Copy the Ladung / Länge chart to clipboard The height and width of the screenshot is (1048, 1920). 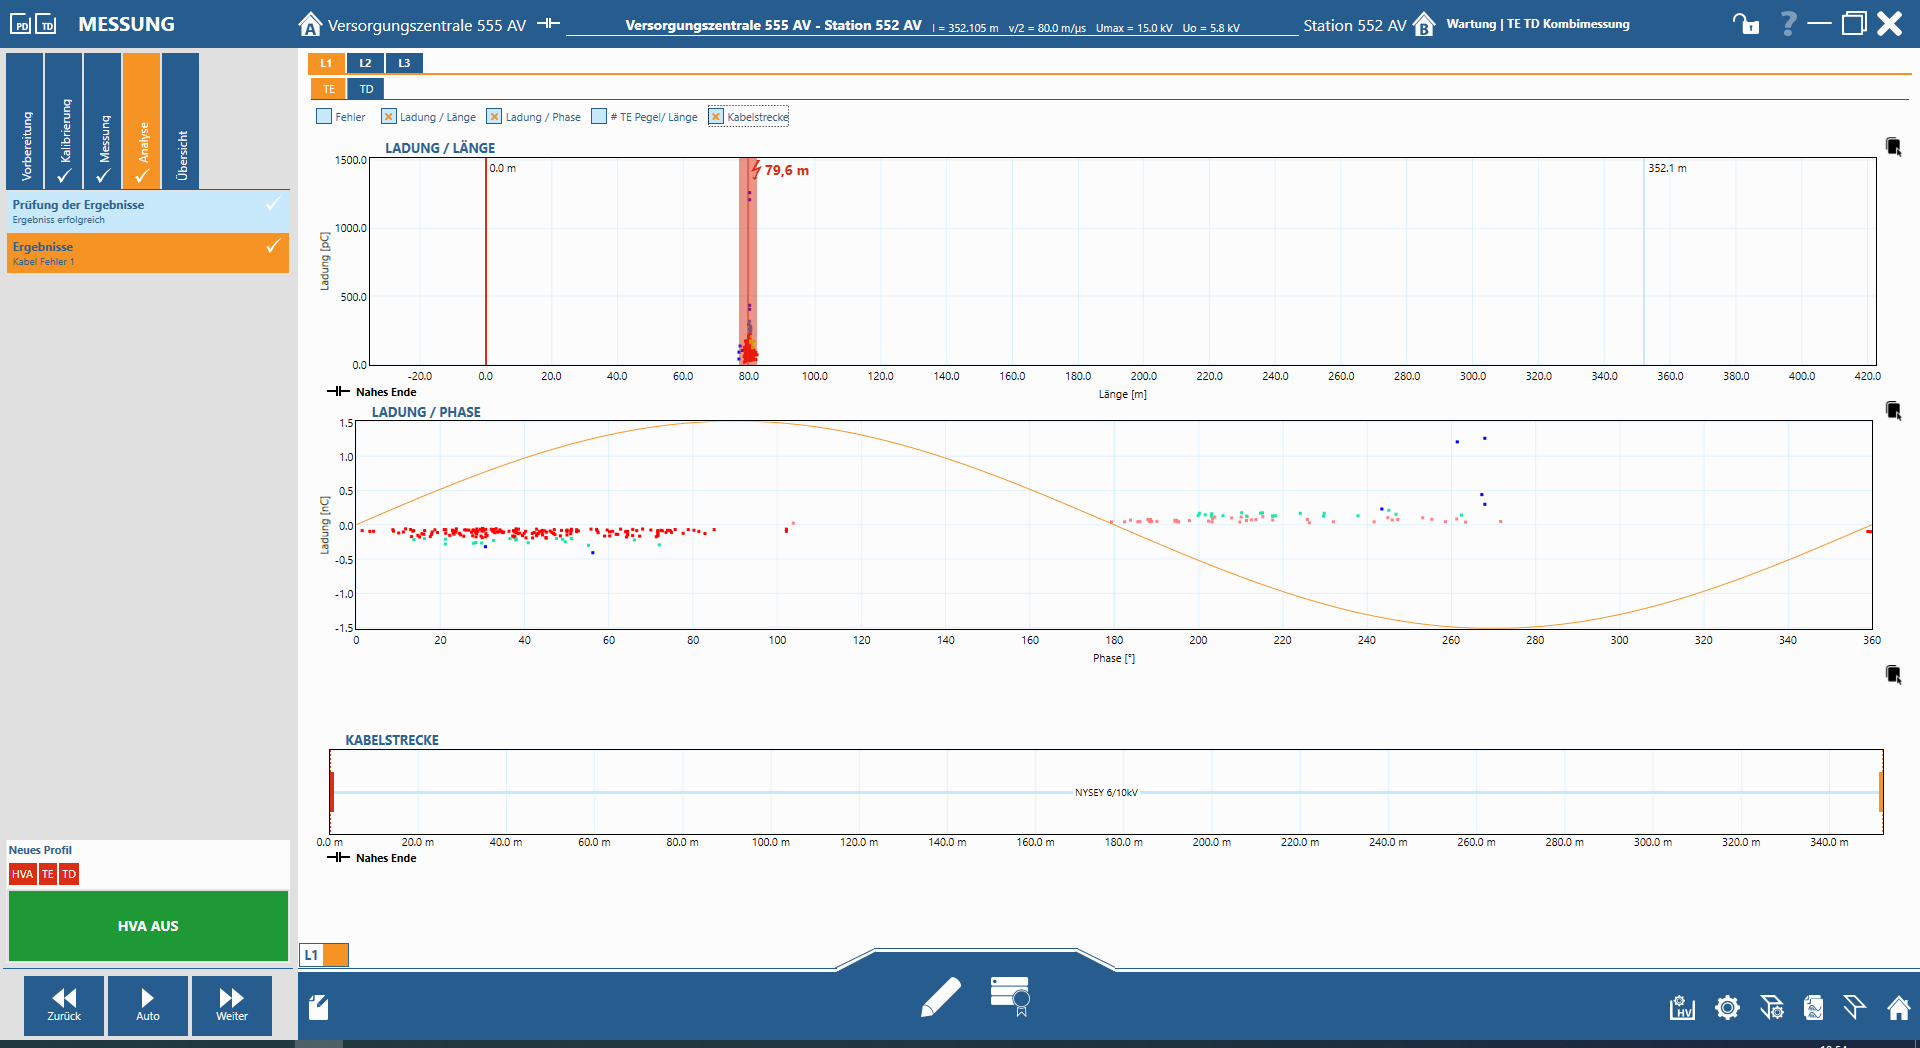click(1893, 147)
